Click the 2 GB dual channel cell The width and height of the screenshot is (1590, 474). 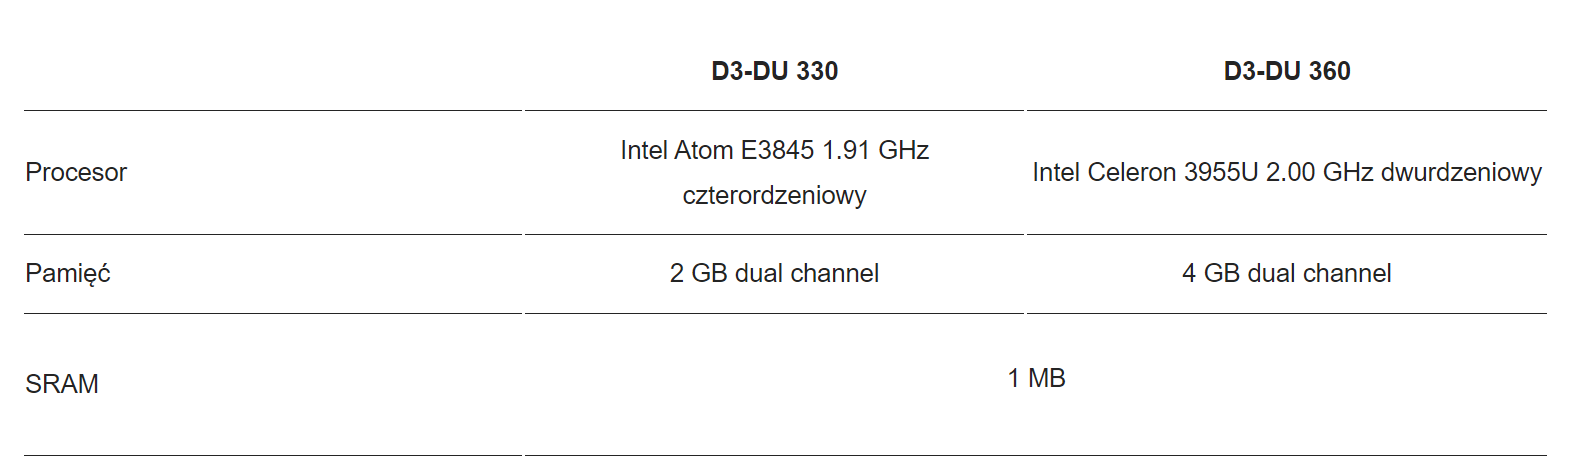774,273
